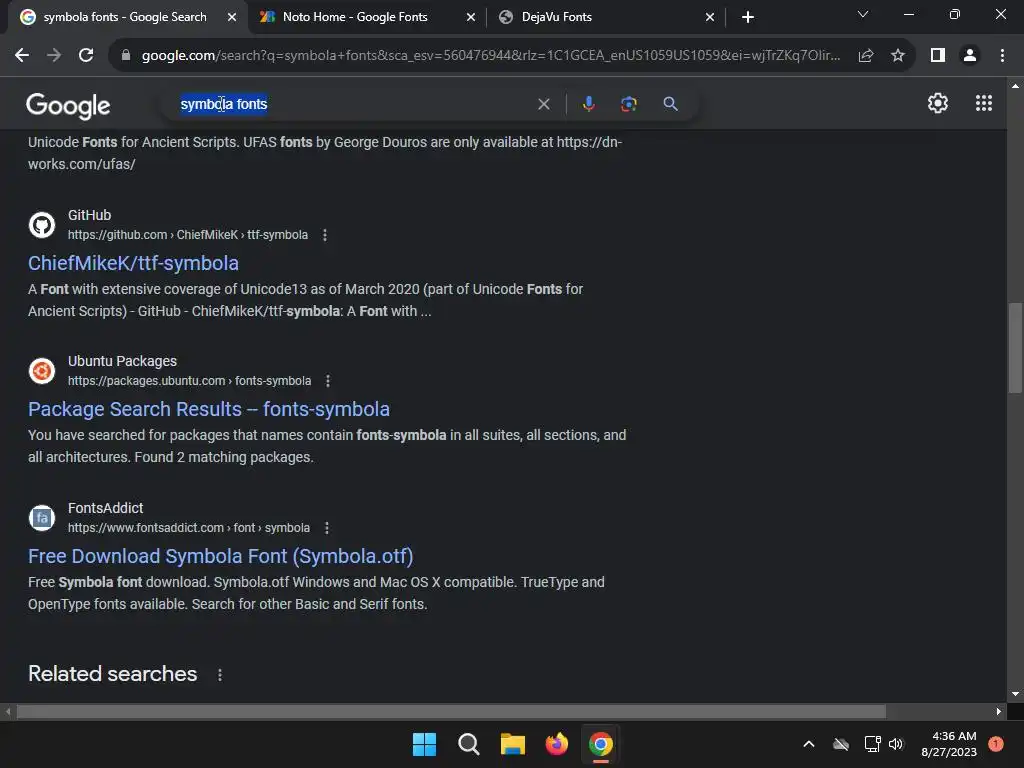The height and width of the screenshot is (768, 1024).
Task: Open FontsAddict result favicon
Action: point(42,518)
